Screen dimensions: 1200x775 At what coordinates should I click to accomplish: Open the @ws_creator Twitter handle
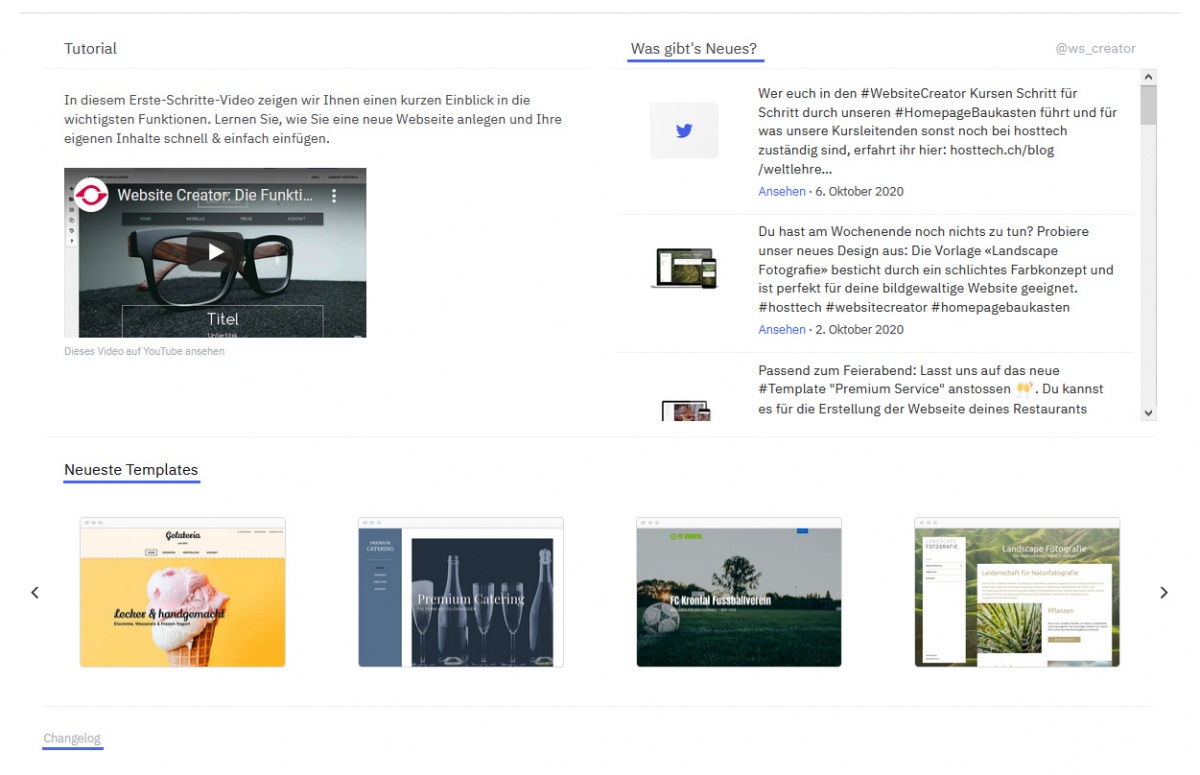coord(1095,48)
